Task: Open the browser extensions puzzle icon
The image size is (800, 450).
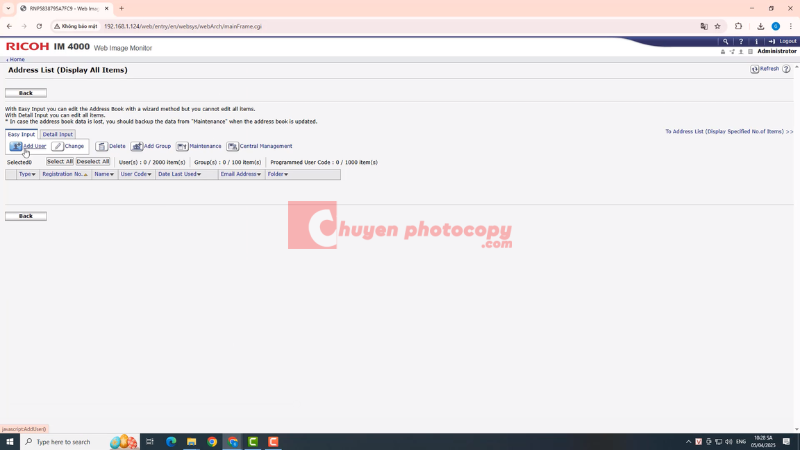Action: click(x=738, y=27)
